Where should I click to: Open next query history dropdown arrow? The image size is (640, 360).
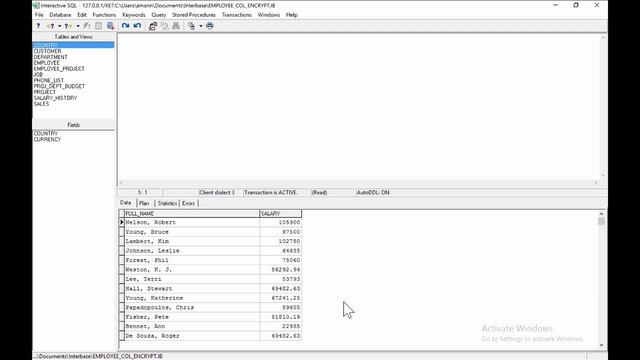[x=78, y=26]
